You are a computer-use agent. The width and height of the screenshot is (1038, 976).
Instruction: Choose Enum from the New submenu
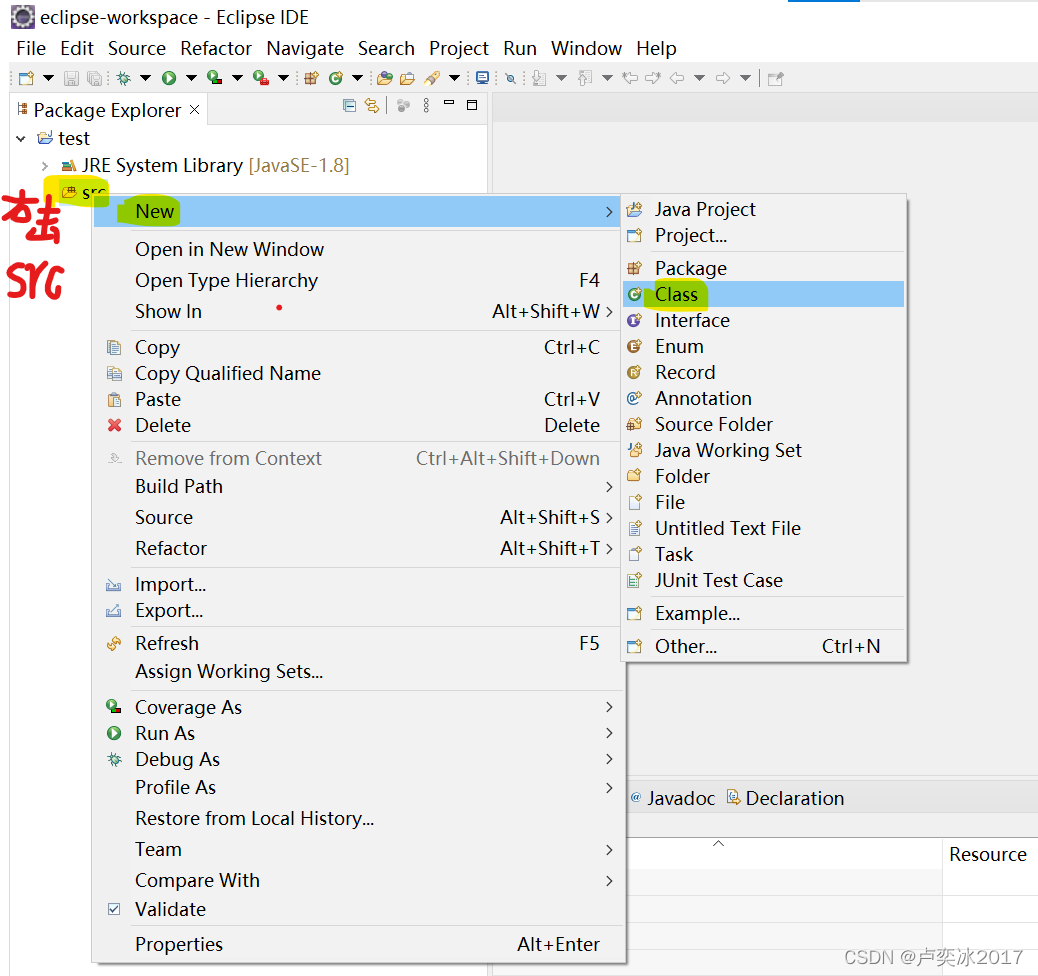coord(764,346)
